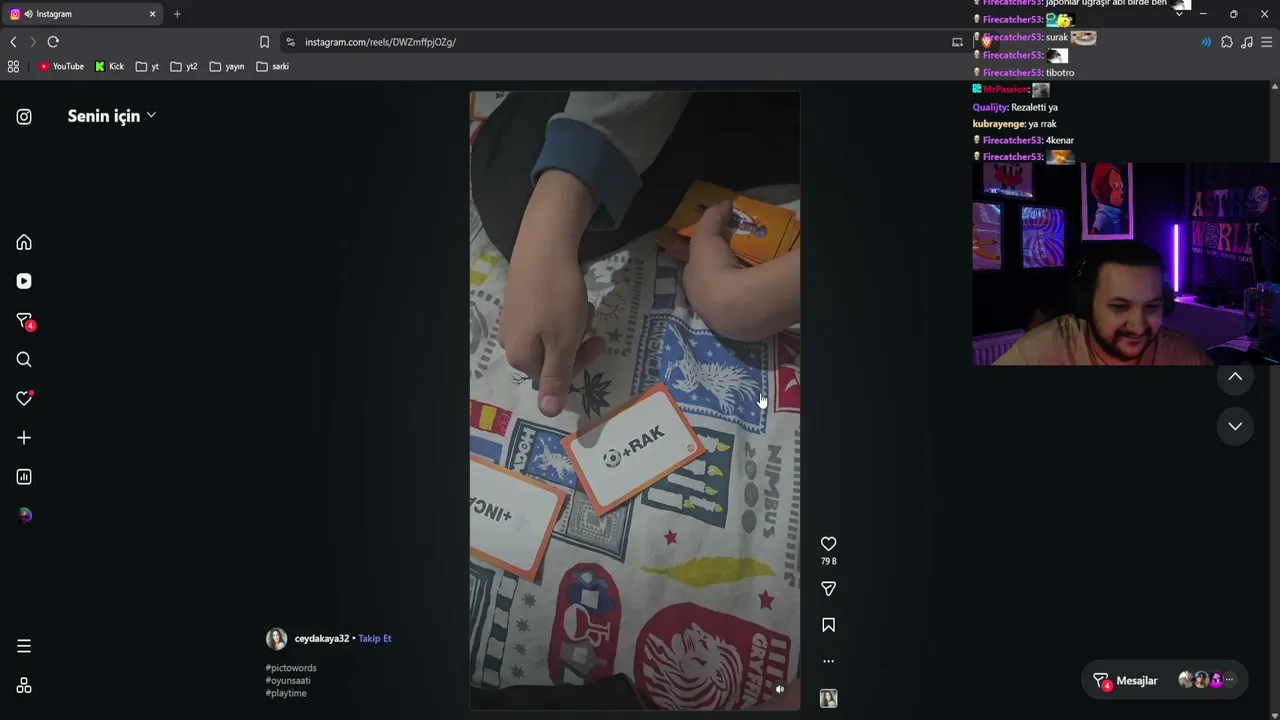Screen dimensions: 1280x720
Task: Click the browser forward button
Action: coord(33,42)
